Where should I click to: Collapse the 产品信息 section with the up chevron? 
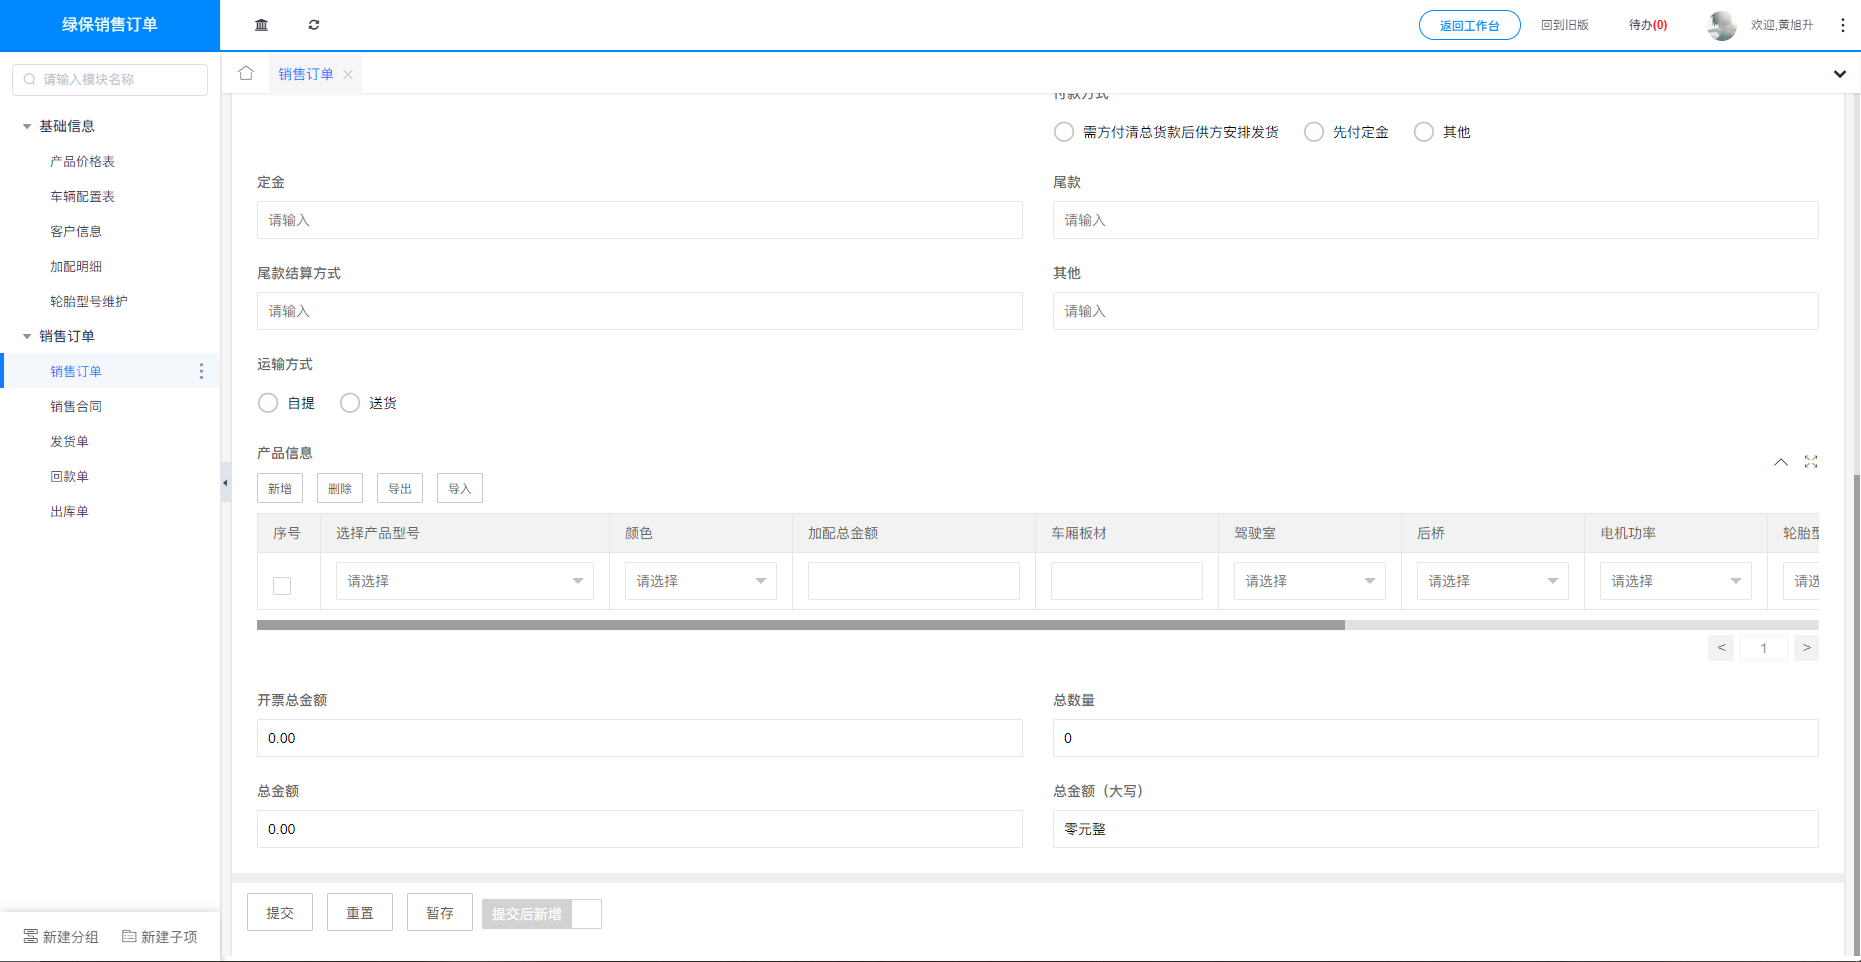pos(1781,462)
